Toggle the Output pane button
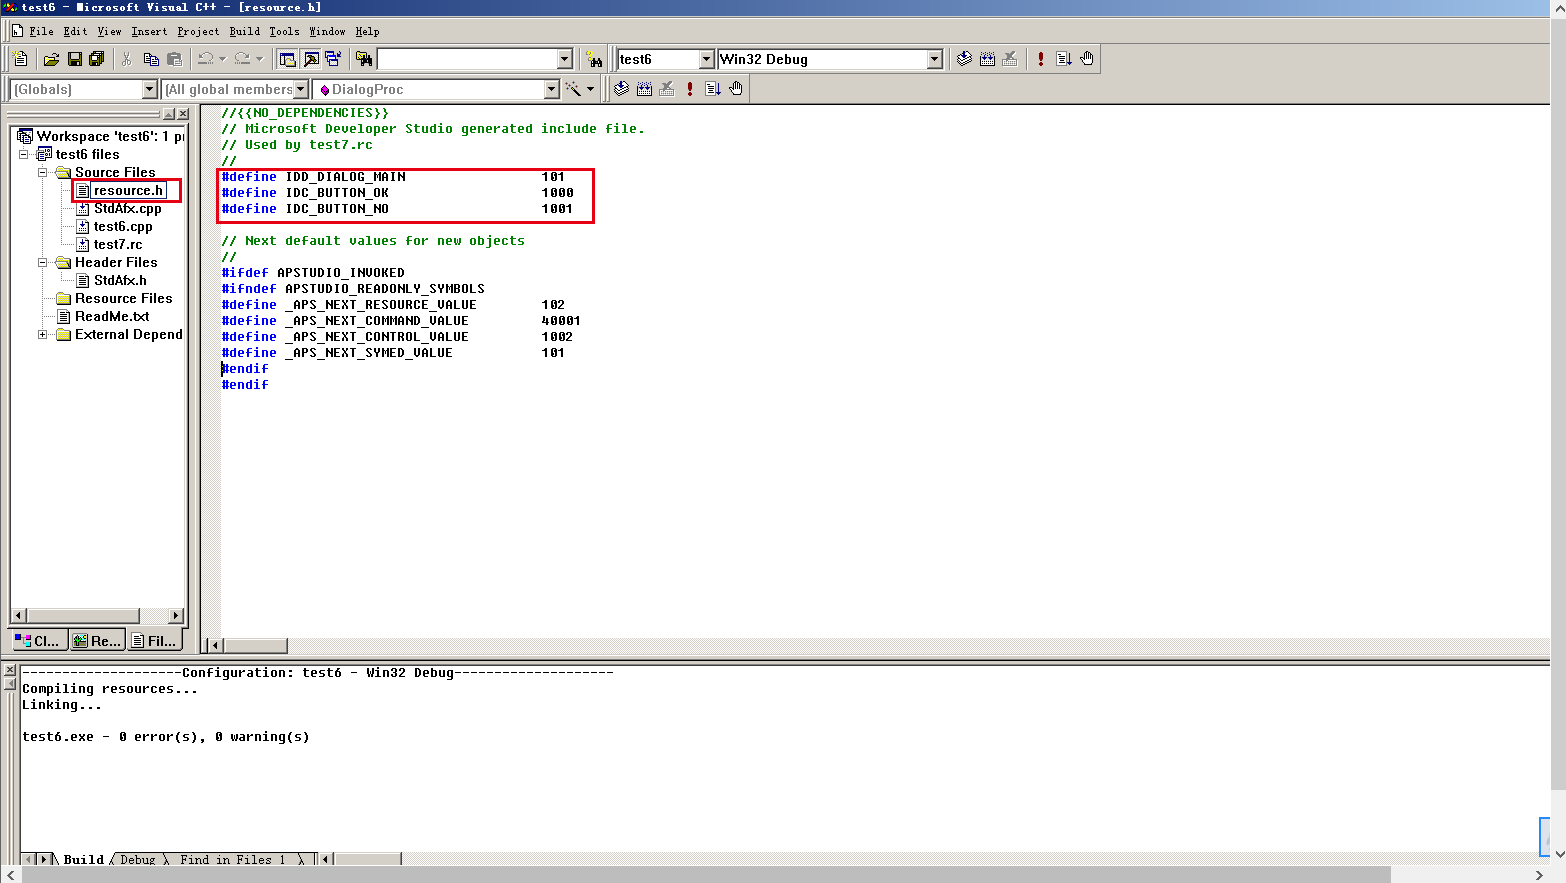 (x=311, y=59)
